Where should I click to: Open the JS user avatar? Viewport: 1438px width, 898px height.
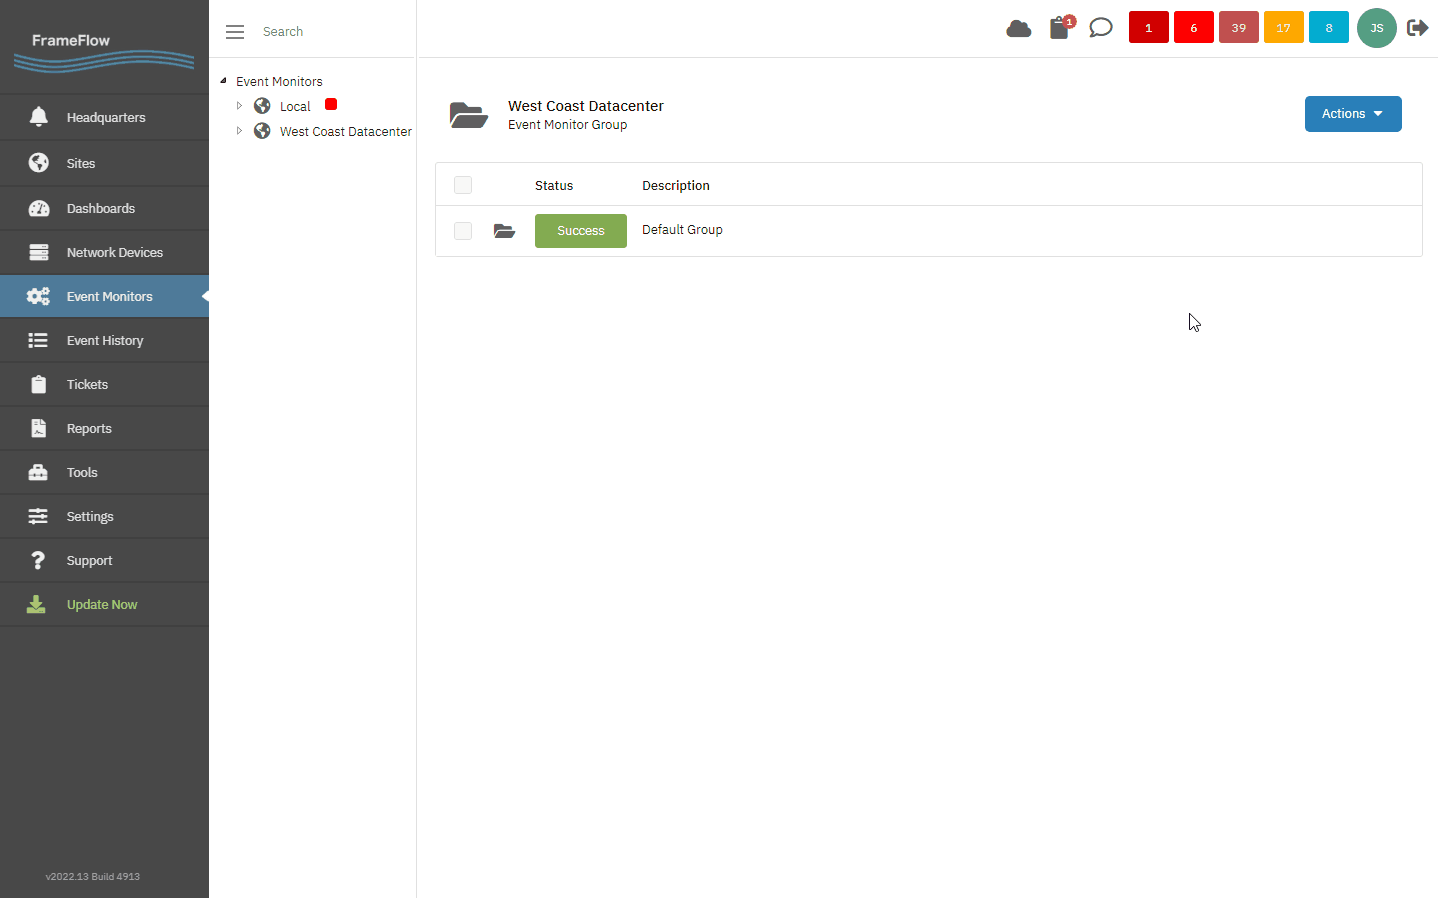pos(1376,28)
